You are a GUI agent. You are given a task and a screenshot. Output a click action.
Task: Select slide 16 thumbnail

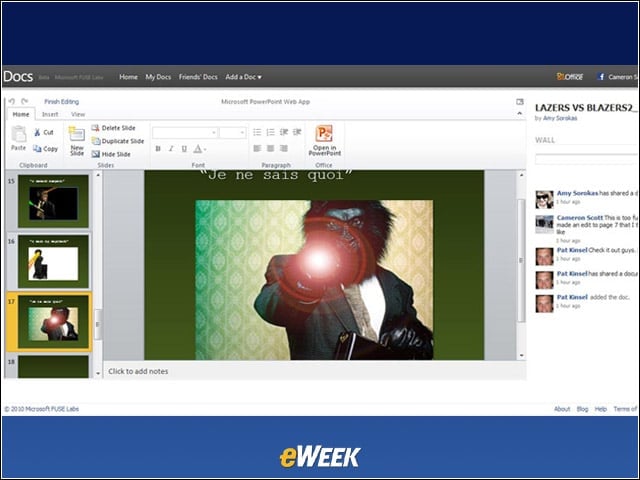tap(53, 261)
